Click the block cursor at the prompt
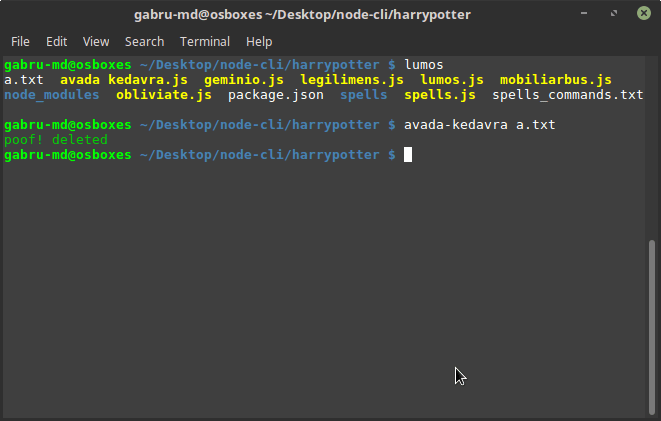The image size is (661, 421). [x=408, y=155]
